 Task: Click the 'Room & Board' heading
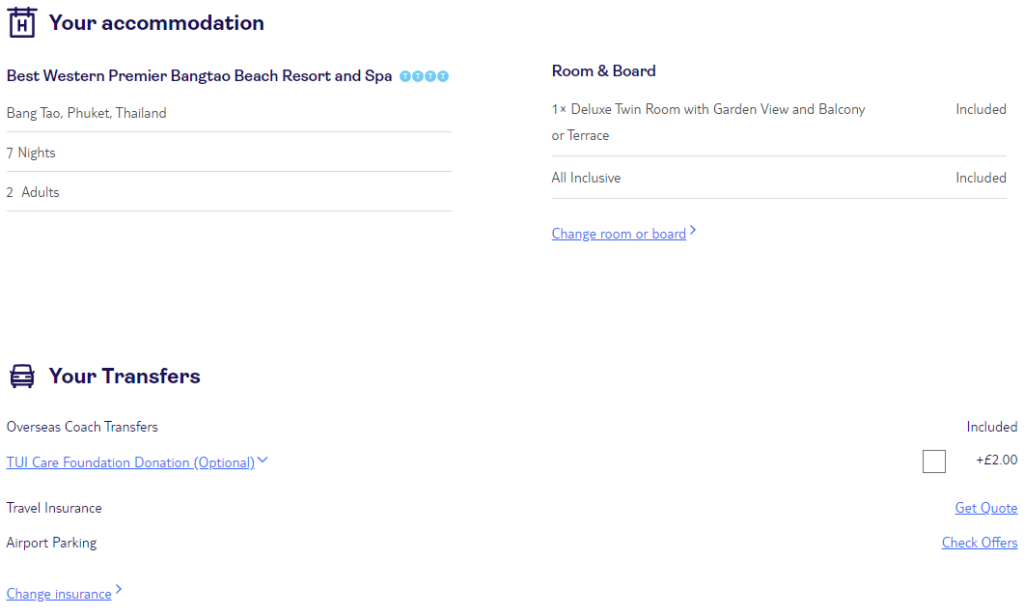603,71
